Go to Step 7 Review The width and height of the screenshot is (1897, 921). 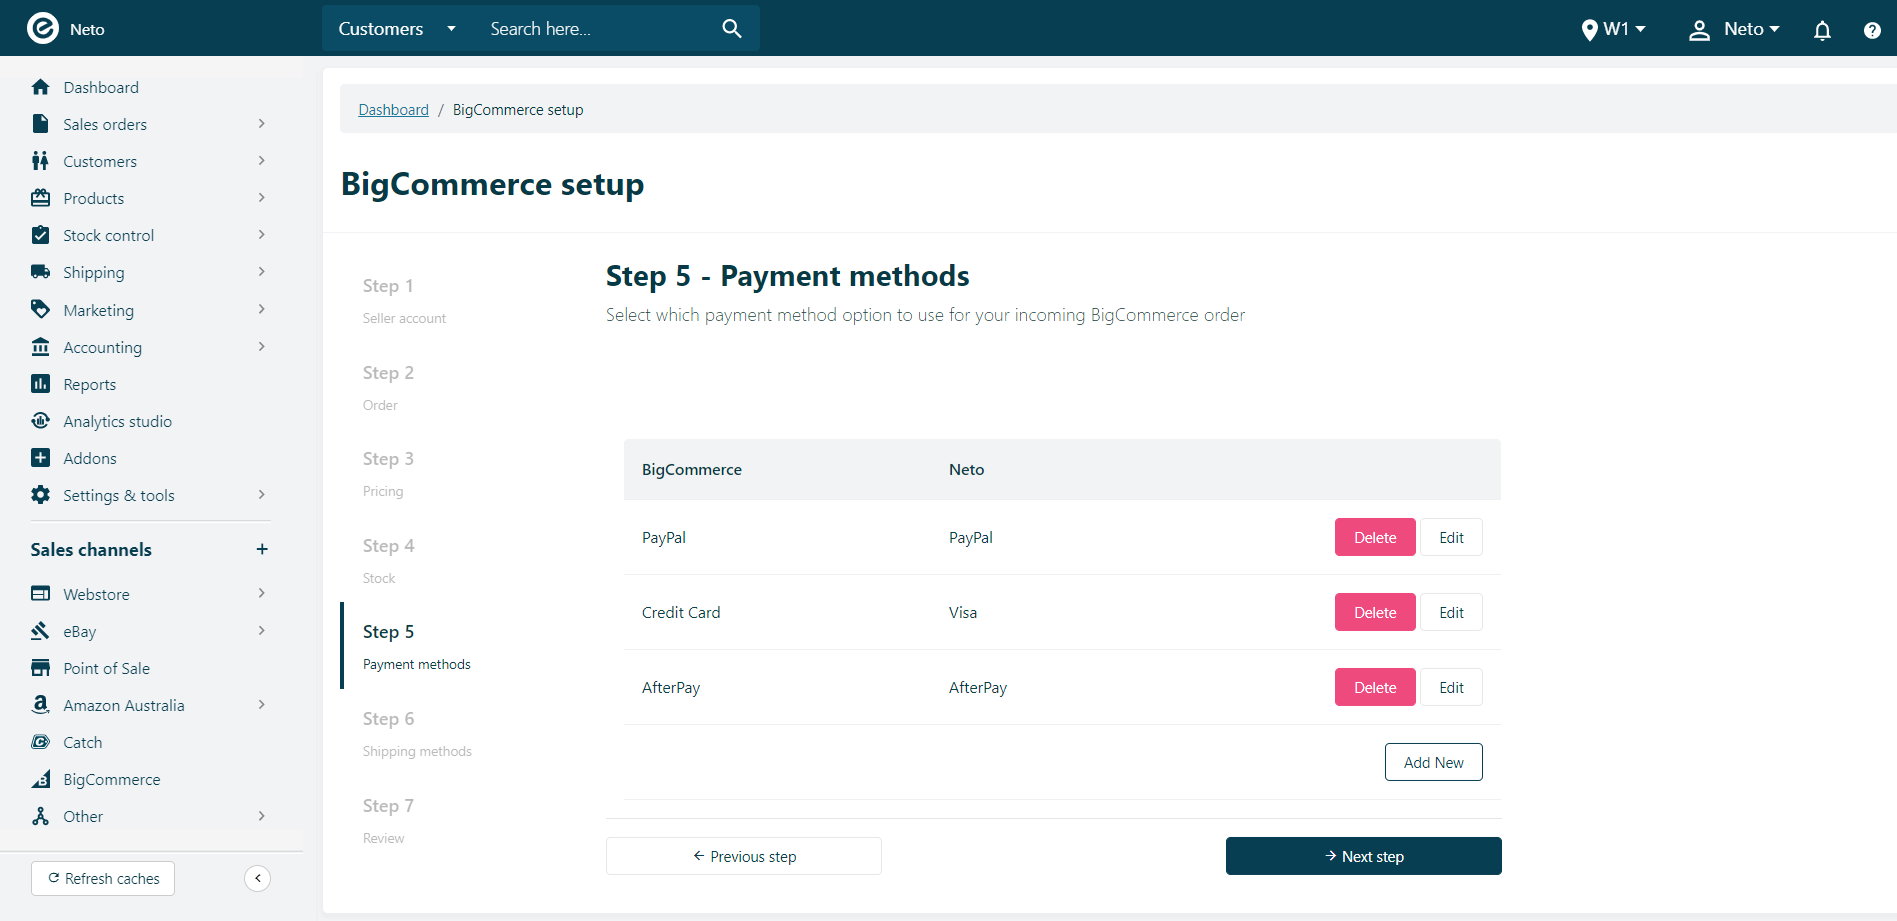pyautogui.click(x=388, y=820)
